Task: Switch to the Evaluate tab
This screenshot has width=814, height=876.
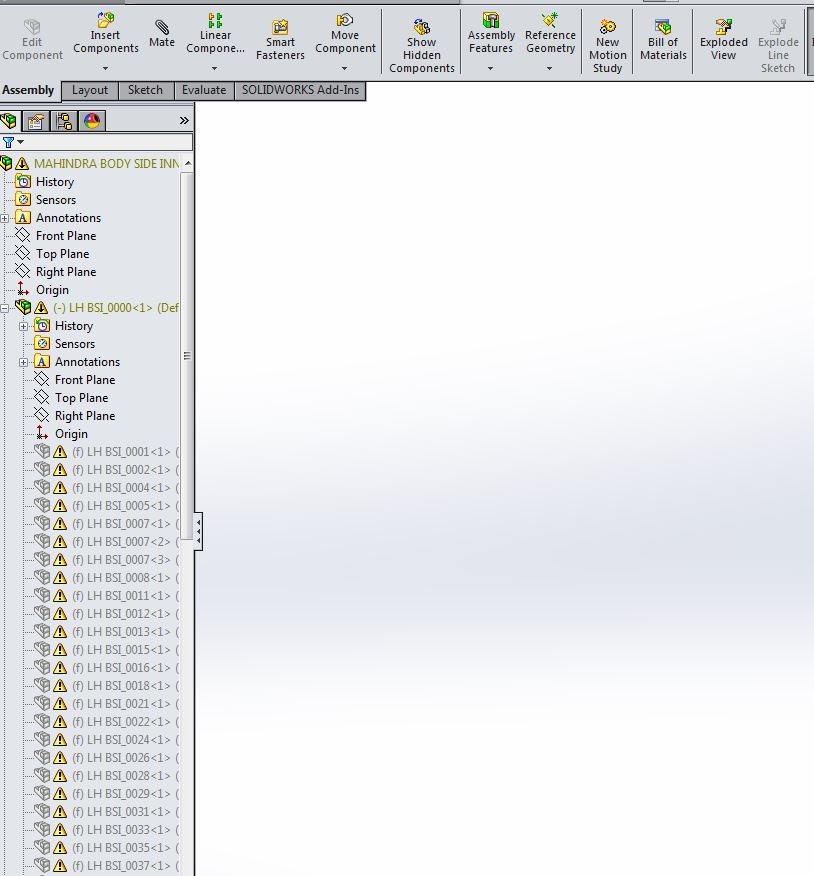Action: point(204,90)
